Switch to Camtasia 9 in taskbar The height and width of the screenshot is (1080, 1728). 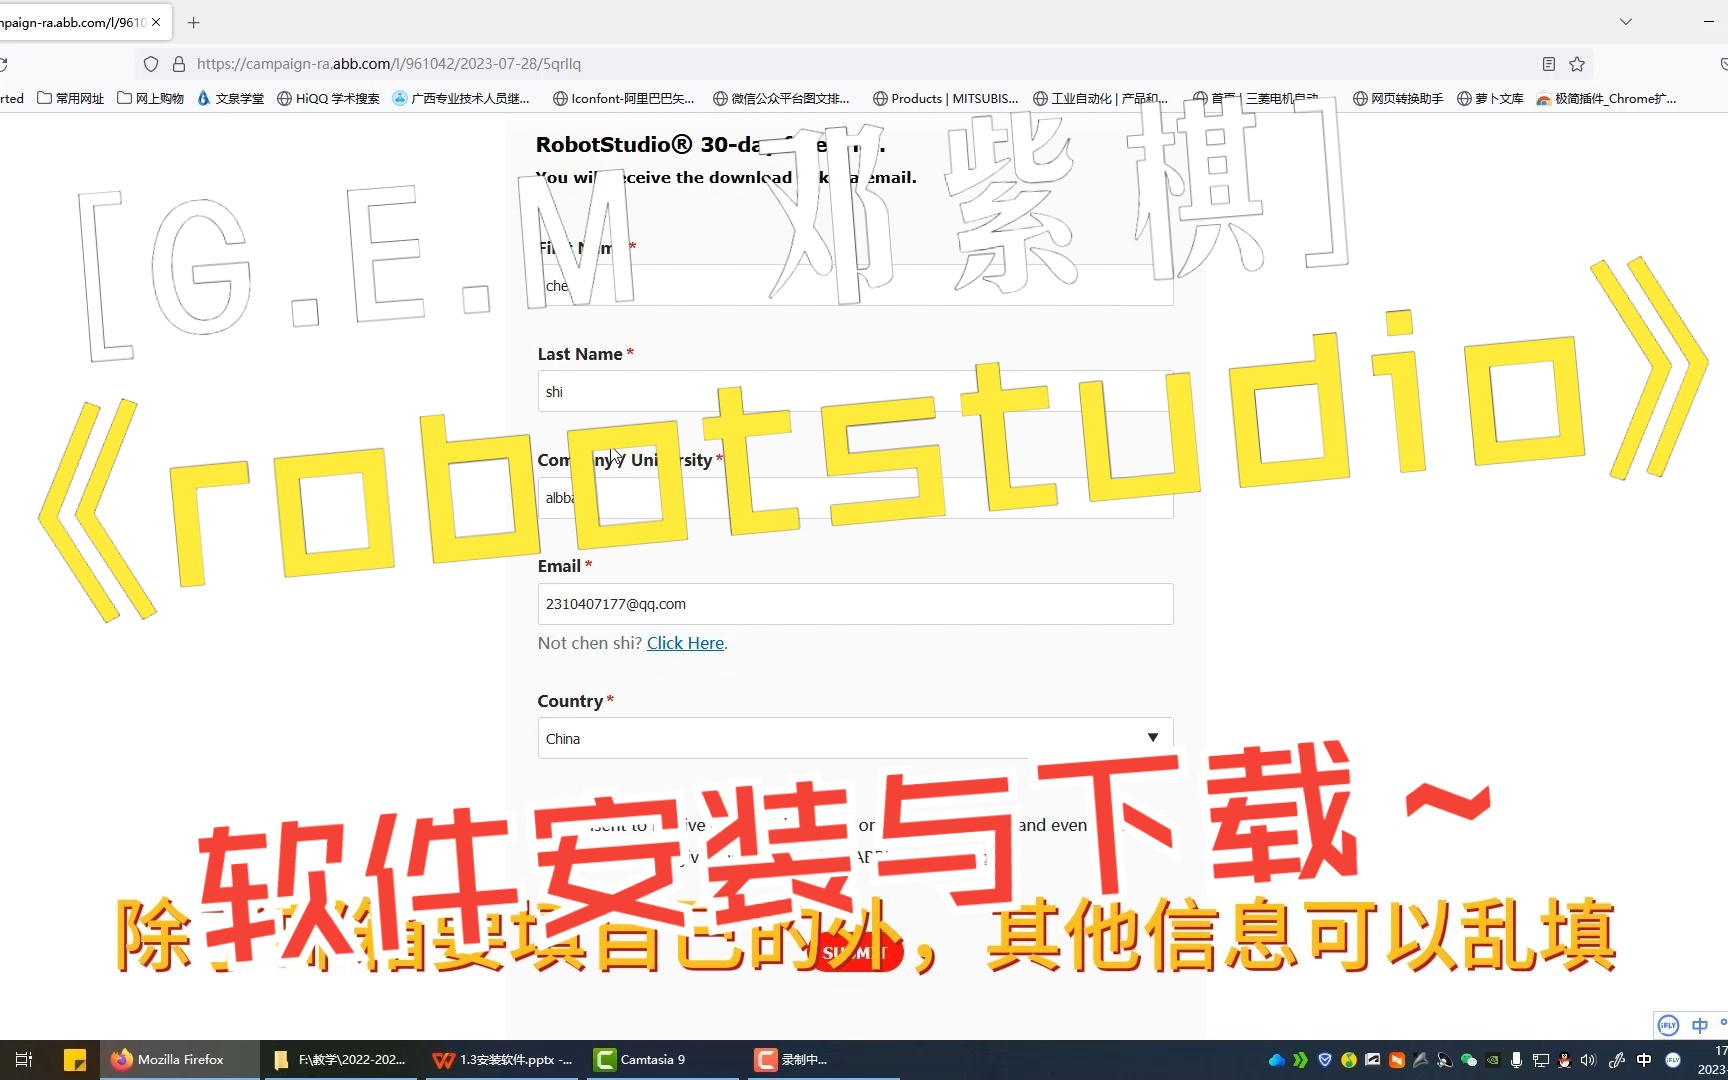[664, 1059]
